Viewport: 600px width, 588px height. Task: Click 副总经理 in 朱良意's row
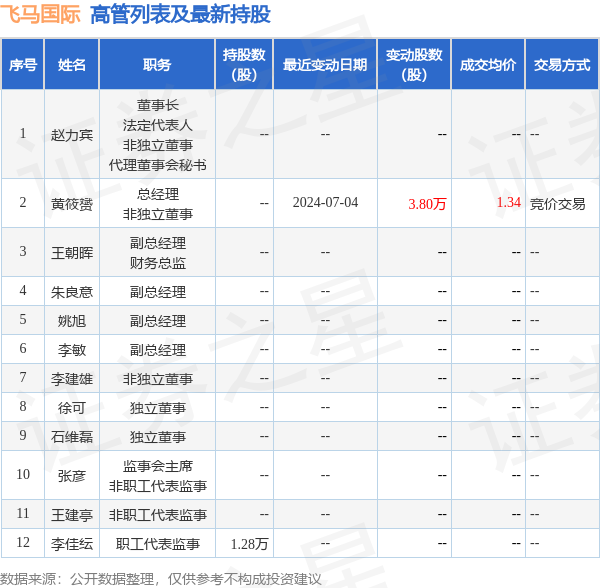(x=158, y=292)
